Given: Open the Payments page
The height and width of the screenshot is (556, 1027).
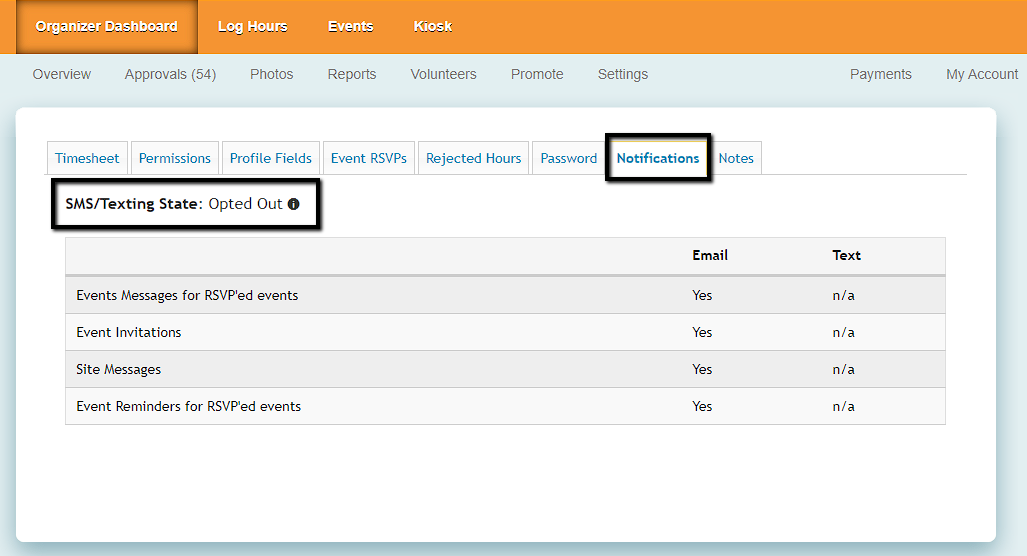Looking at the screenshot, I should (x=880, y=74).
